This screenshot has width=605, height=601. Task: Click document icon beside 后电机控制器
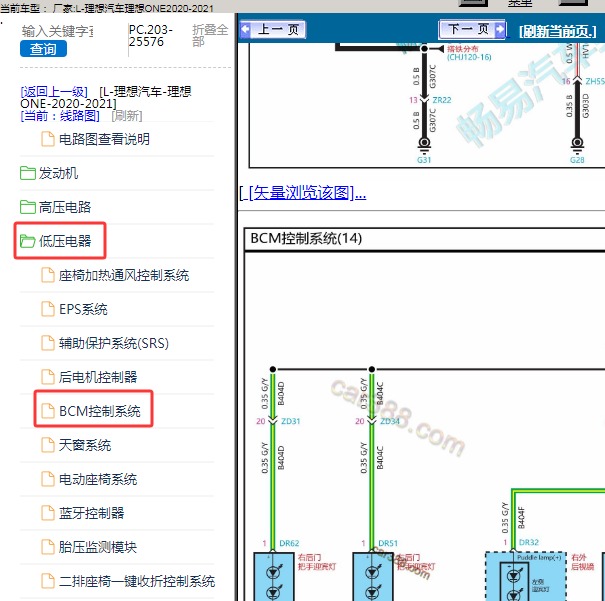click(x=48, y=377)
